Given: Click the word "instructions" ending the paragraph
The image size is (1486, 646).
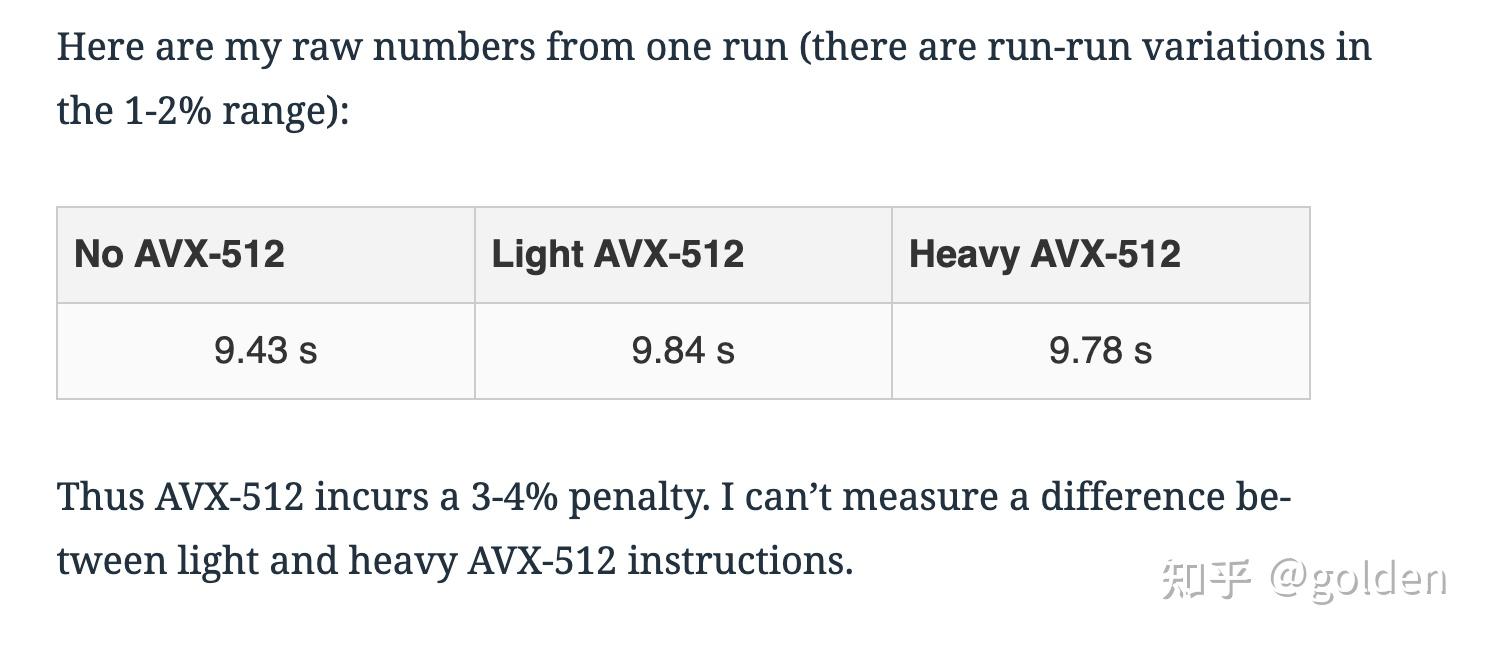Looking at the screenshot, I should coord(739,561).
